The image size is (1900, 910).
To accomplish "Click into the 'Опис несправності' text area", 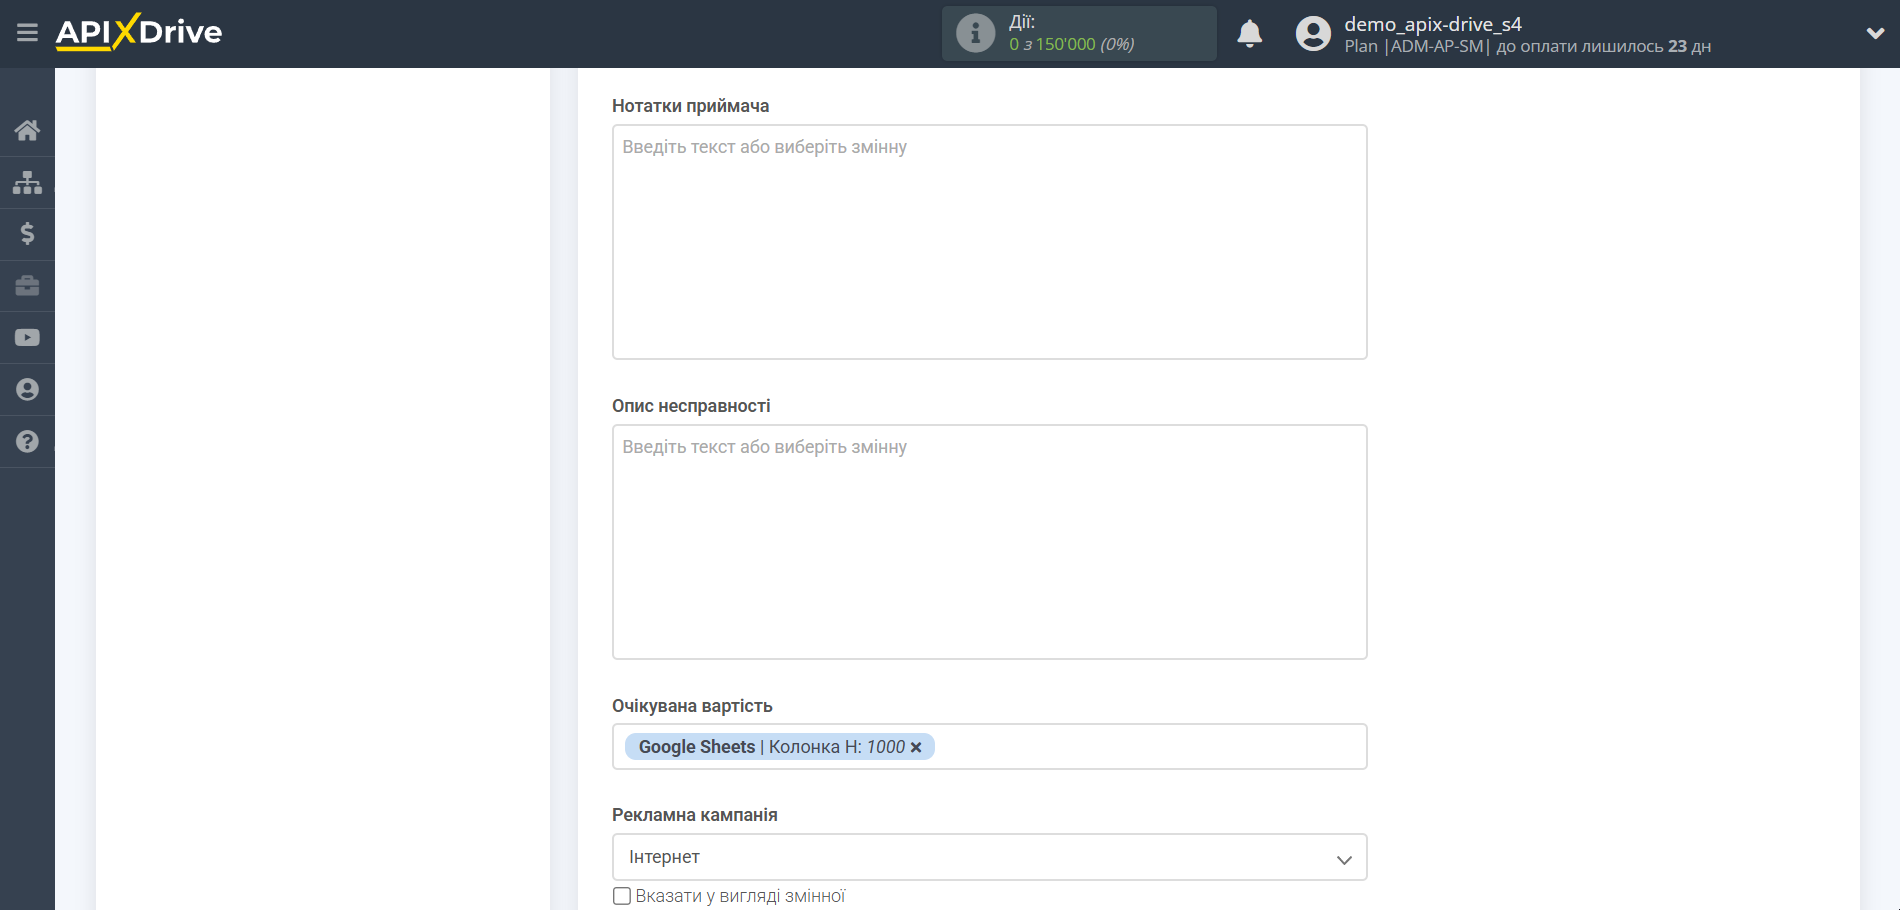I will 989,542.
